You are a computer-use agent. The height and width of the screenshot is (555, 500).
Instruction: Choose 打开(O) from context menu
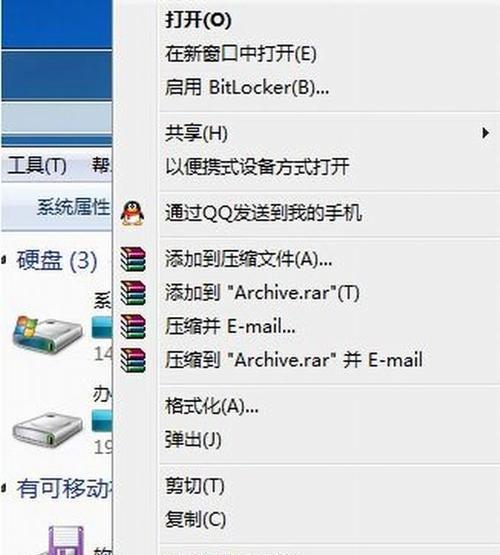click(x=199, y=20)
